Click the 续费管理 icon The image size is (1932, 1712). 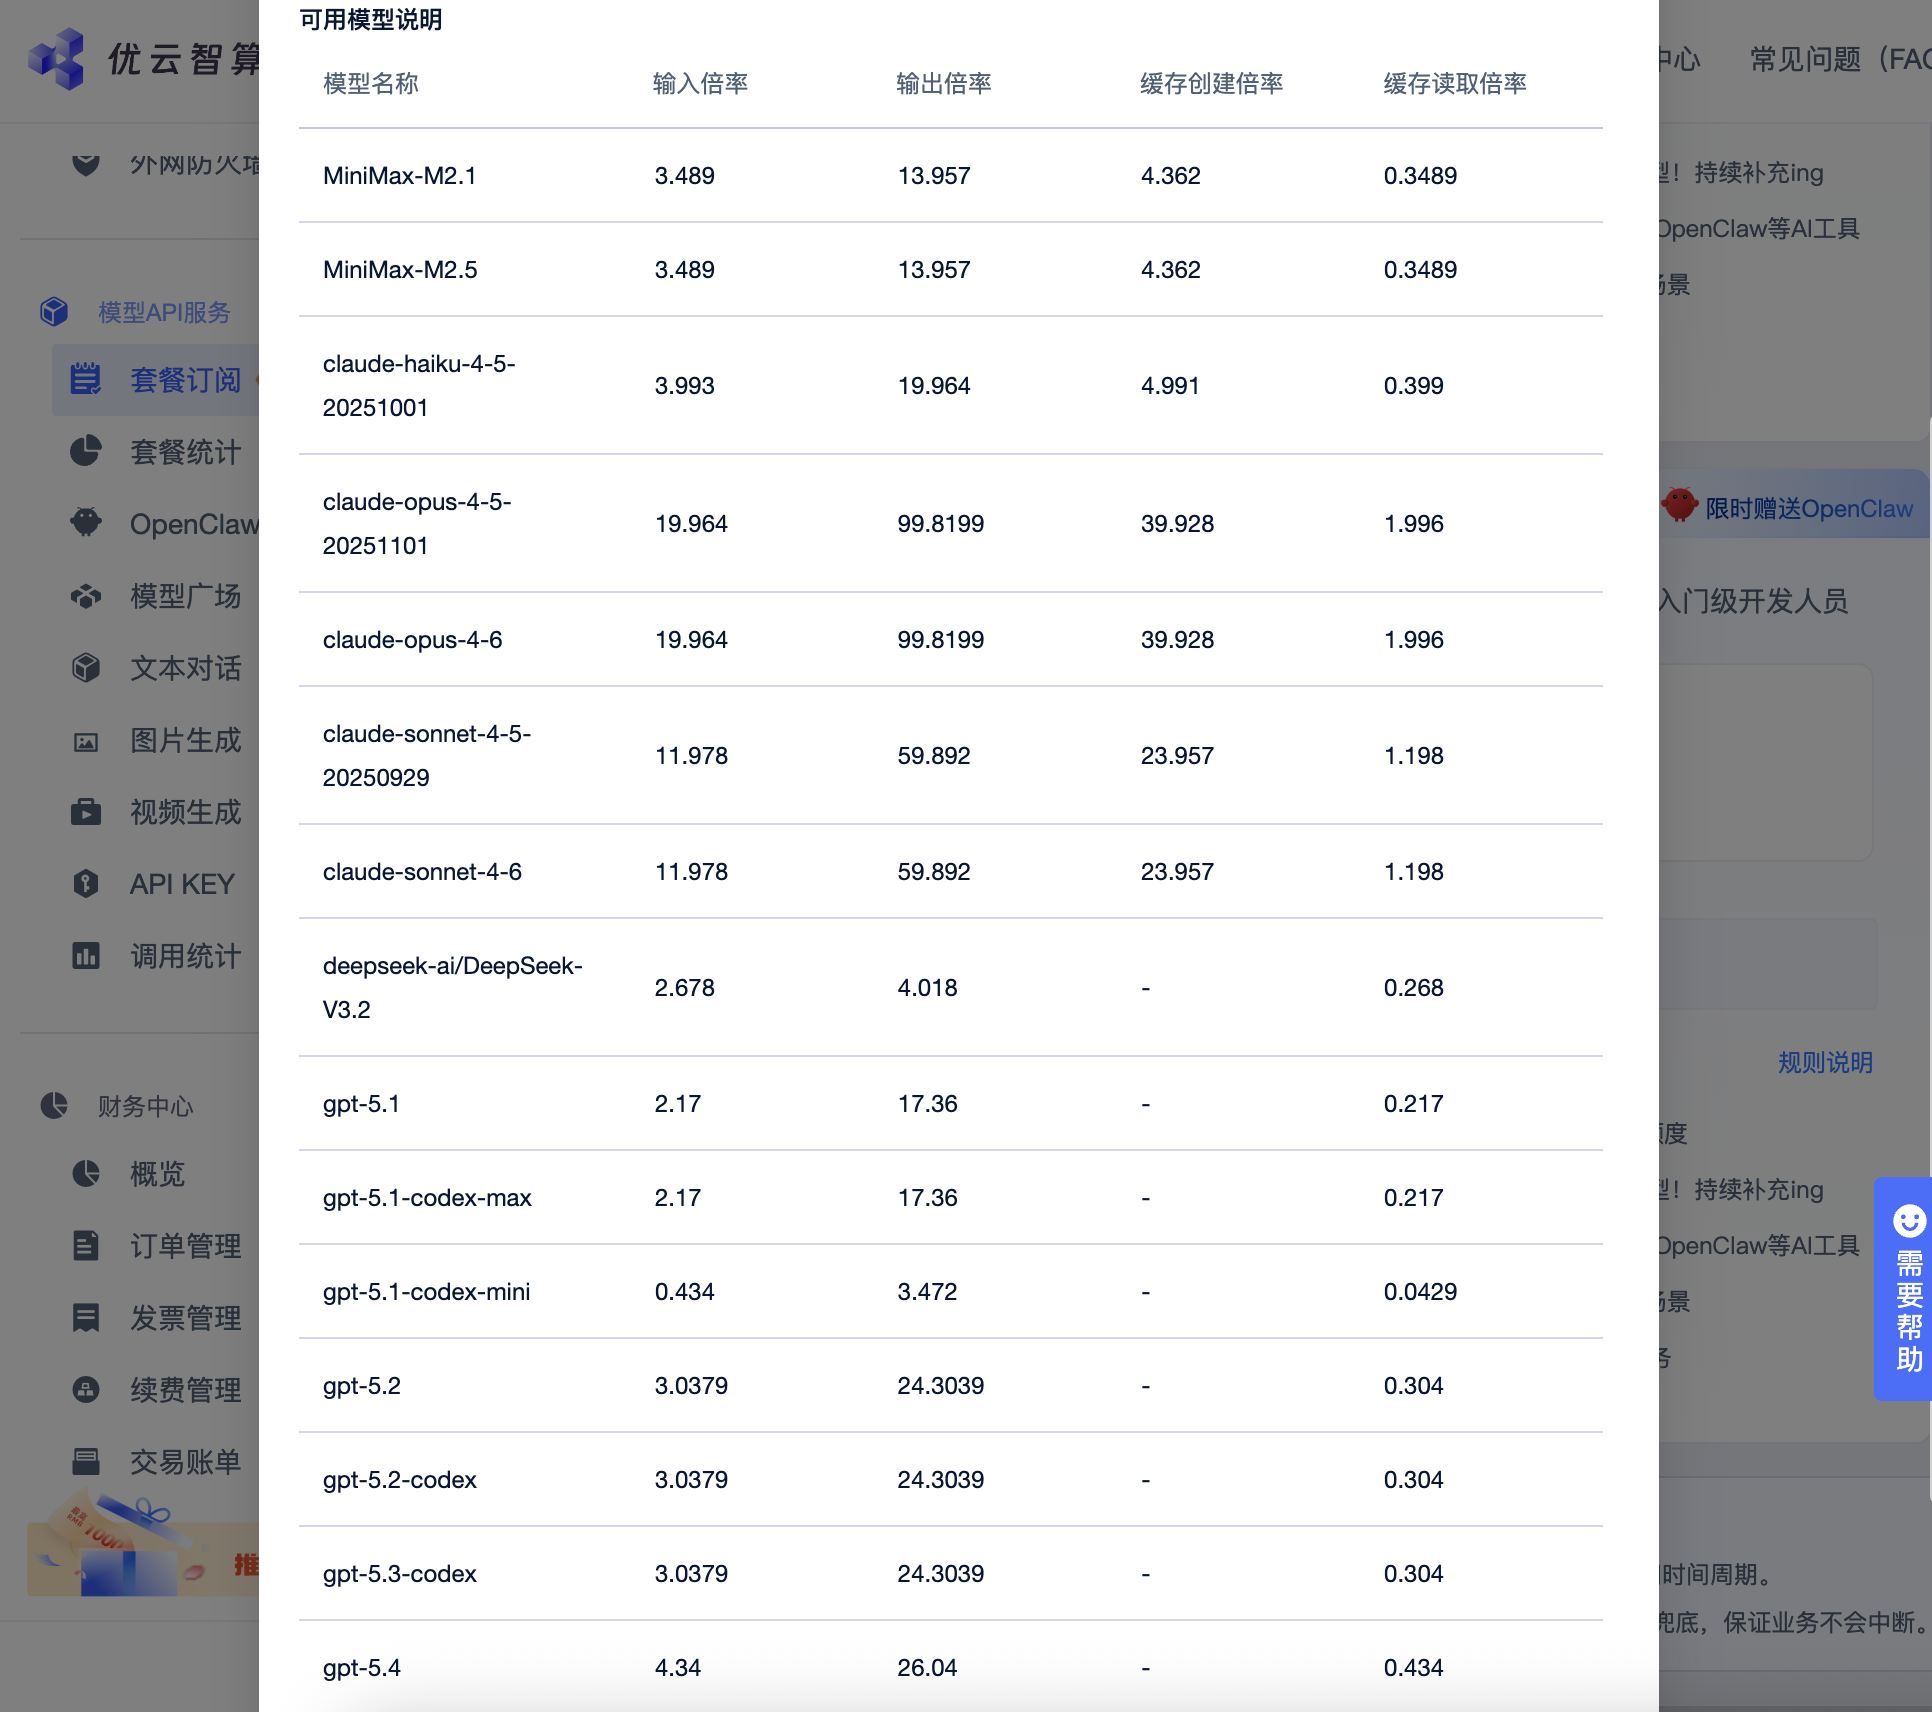tap(86, 1389)
